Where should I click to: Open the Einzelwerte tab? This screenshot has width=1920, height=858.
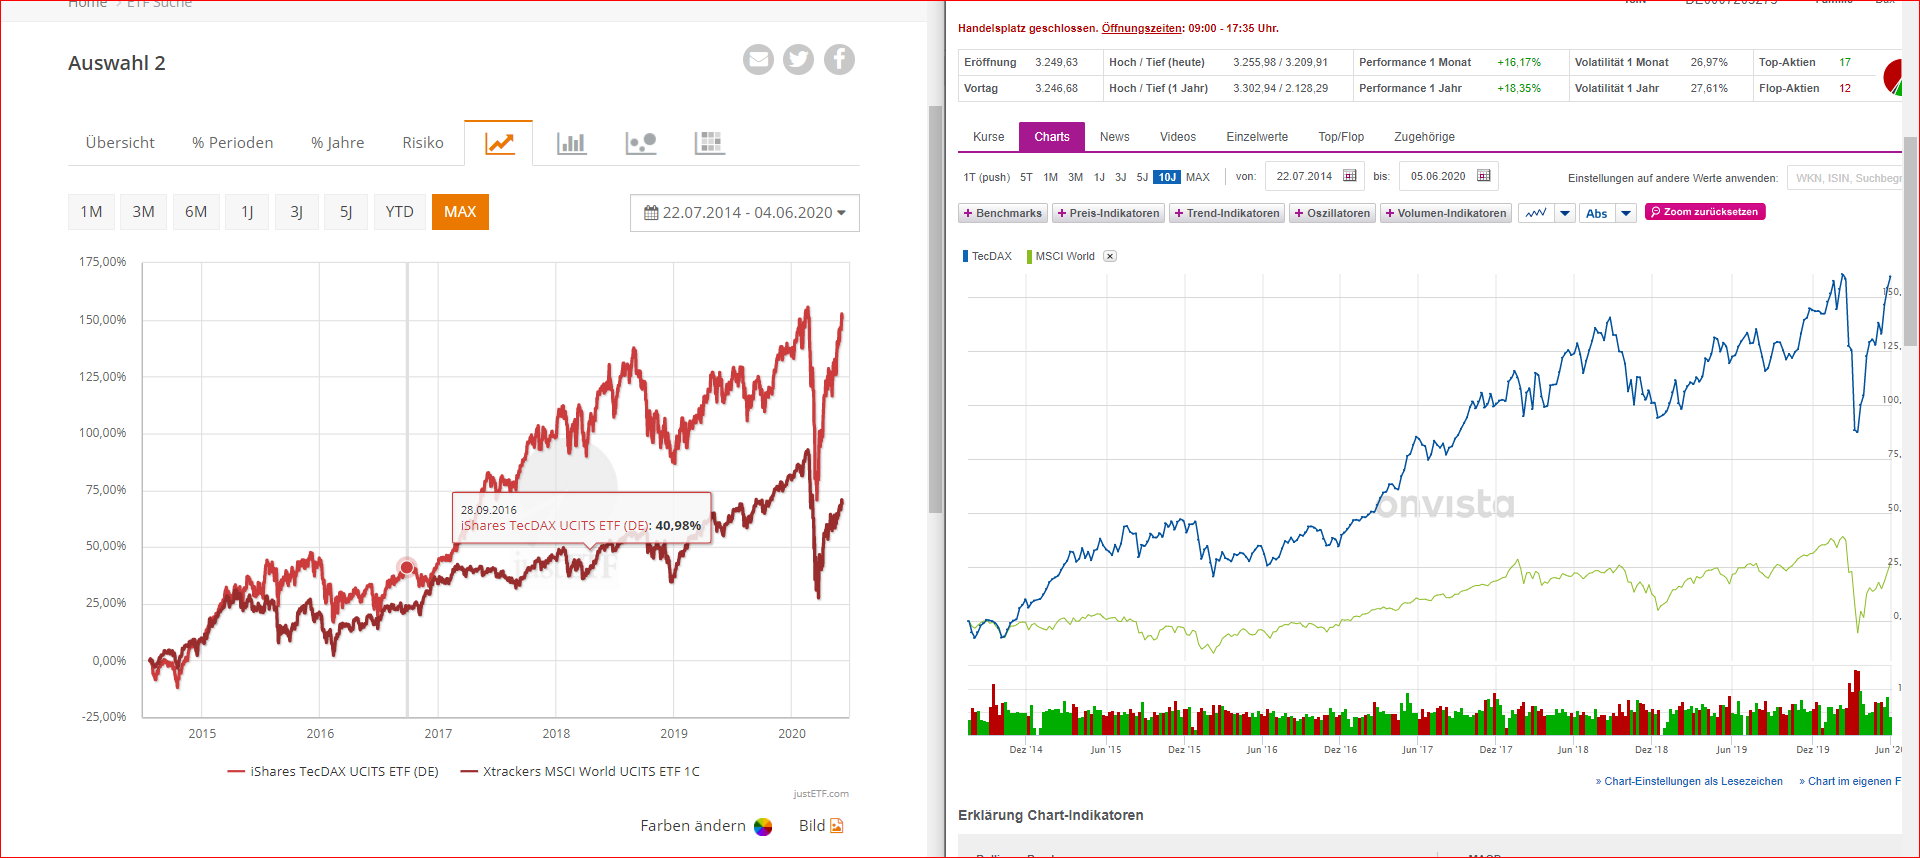click(1257, 137)
